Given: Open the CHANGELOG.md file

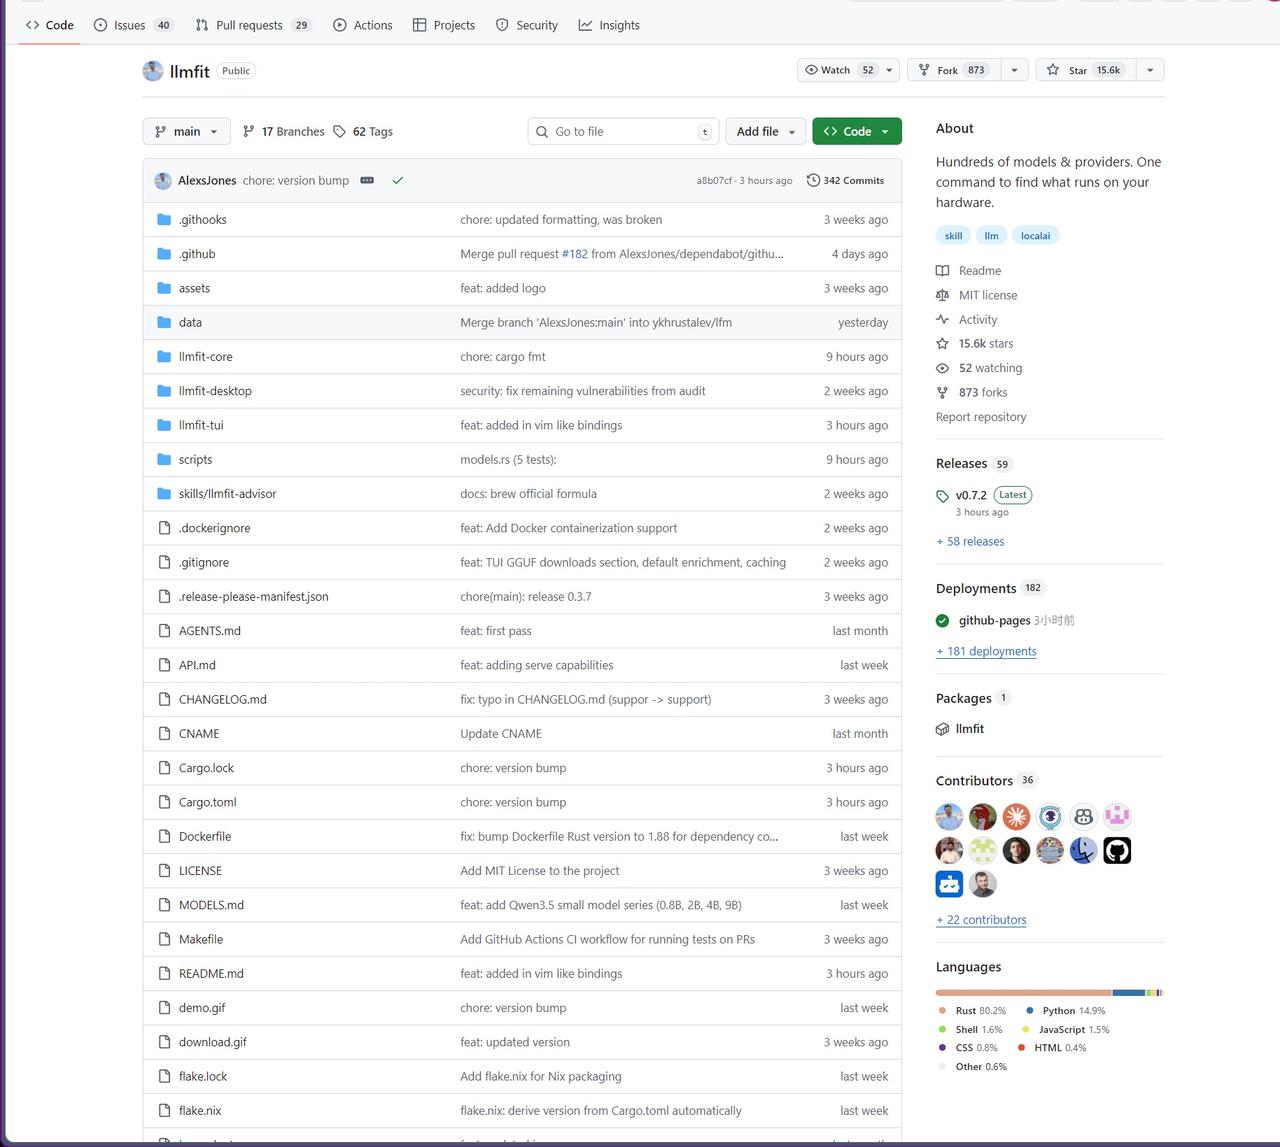Looking at the screenshot, I should [223, 700].
